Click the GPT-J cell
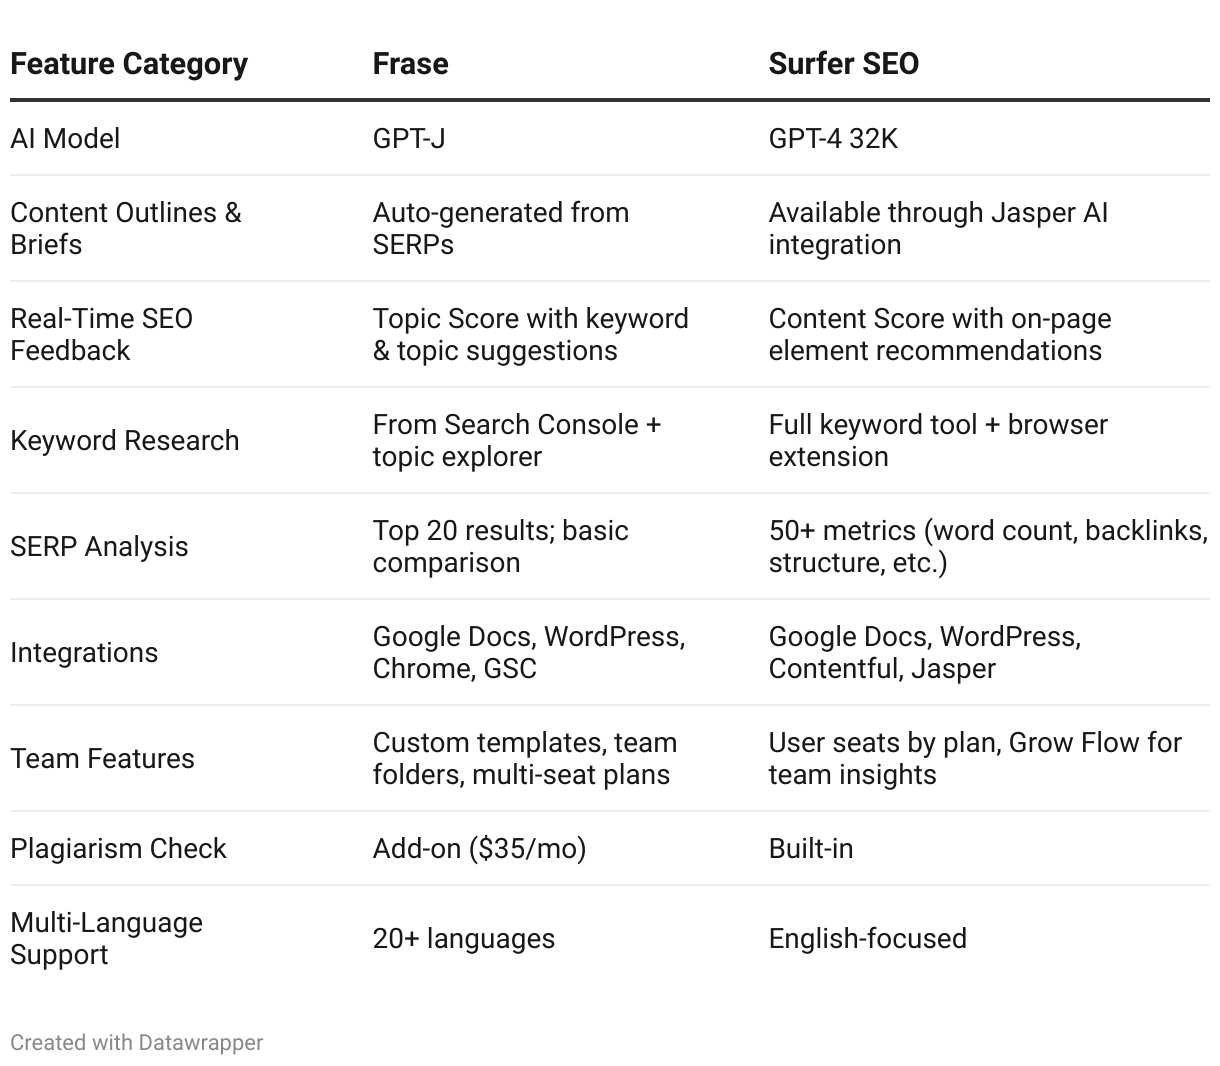Viewport: 1220px width, 1066px height. (409, 138)
